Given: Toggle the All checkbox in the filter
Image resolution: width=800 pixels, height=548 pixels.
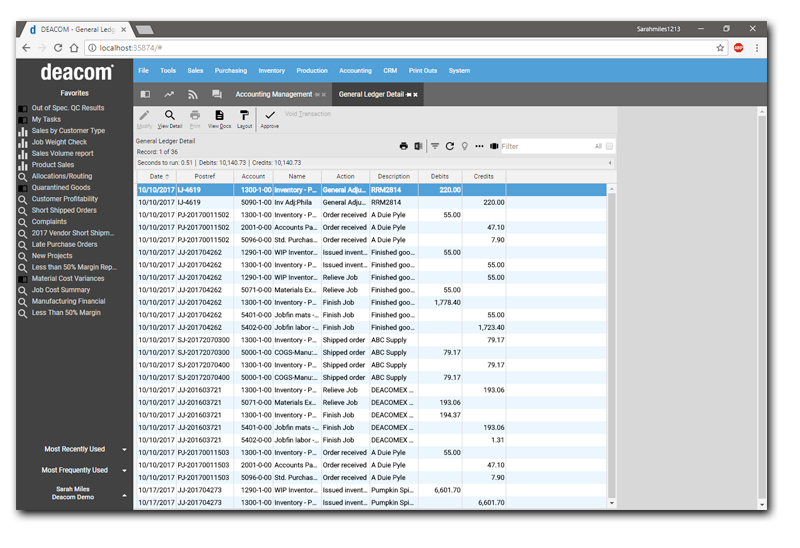Looking at the screenshot, I should pyautogui.click(x=609, y=146).
